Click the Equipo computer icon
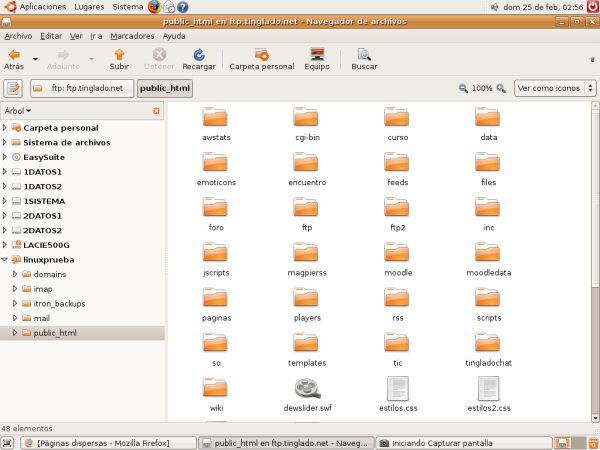Screen dimensions: 600x450 coord(317,59)
